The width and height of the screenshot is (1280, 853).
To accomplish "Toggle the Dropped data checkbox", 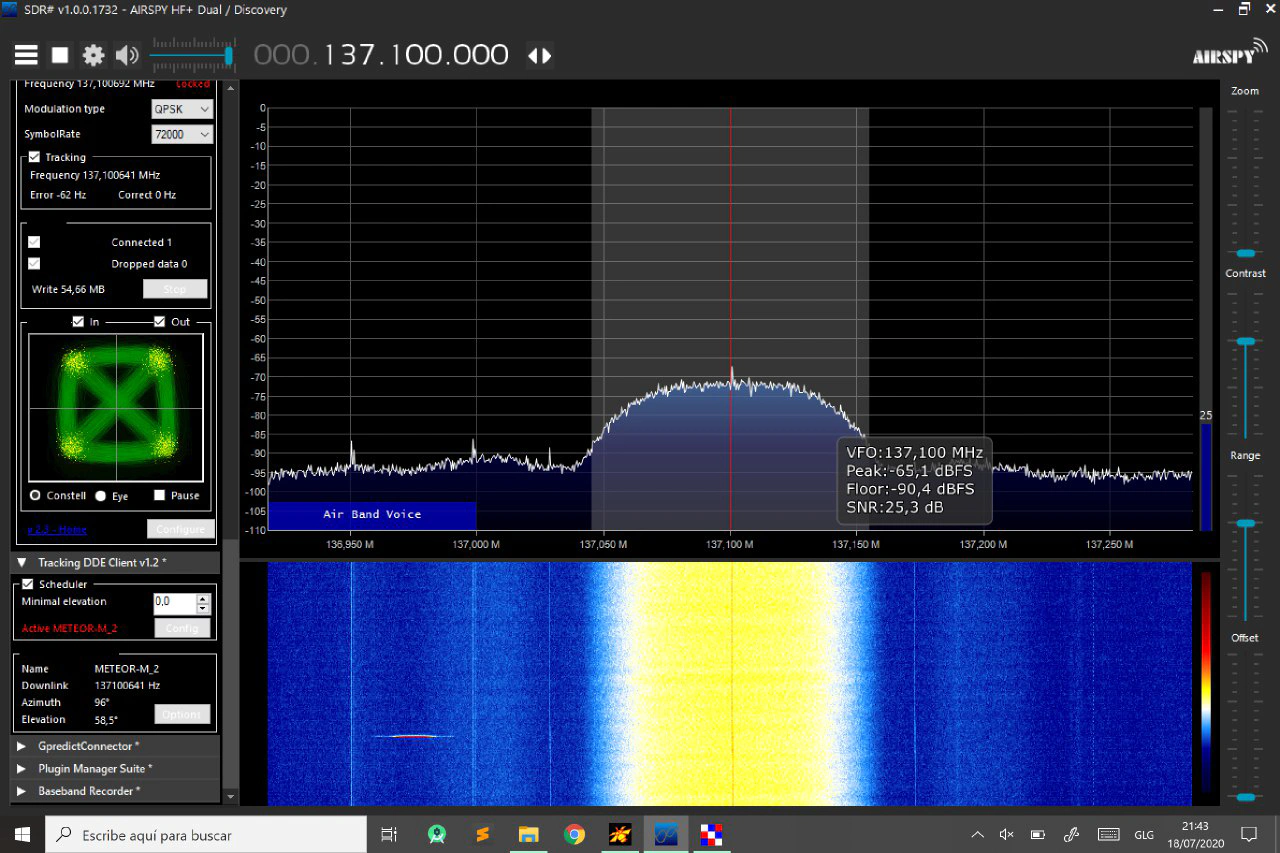I will 34,264.
